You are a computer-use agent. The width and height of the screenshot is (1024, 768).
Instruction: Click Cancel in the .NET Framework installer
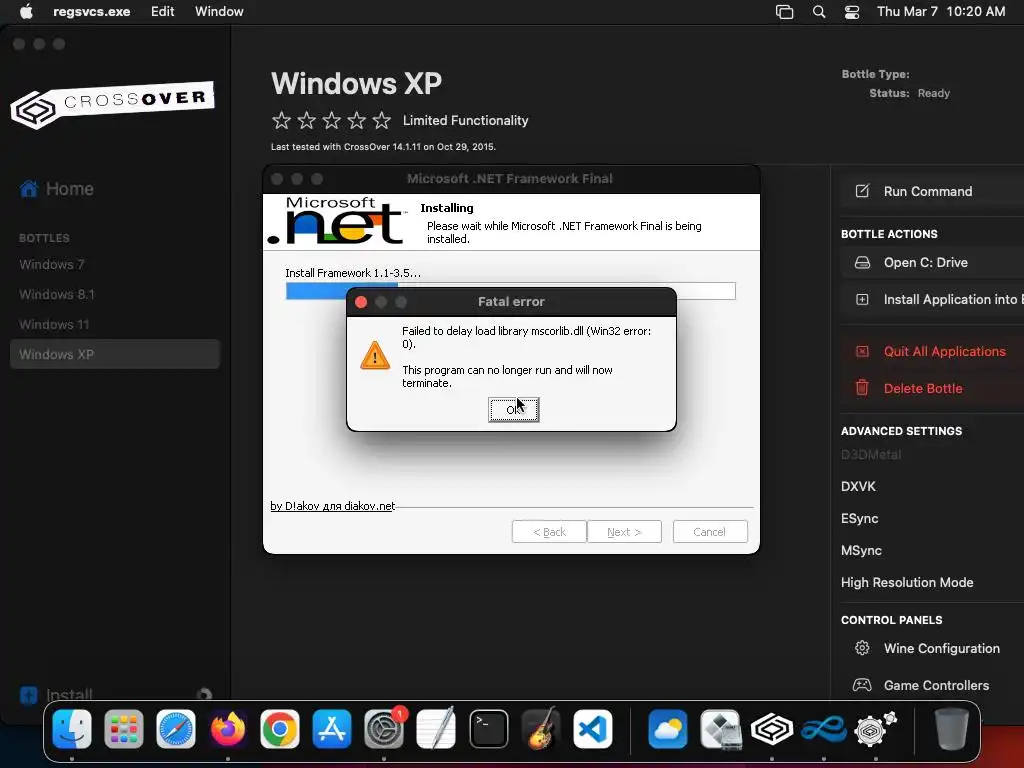(710, 532)
